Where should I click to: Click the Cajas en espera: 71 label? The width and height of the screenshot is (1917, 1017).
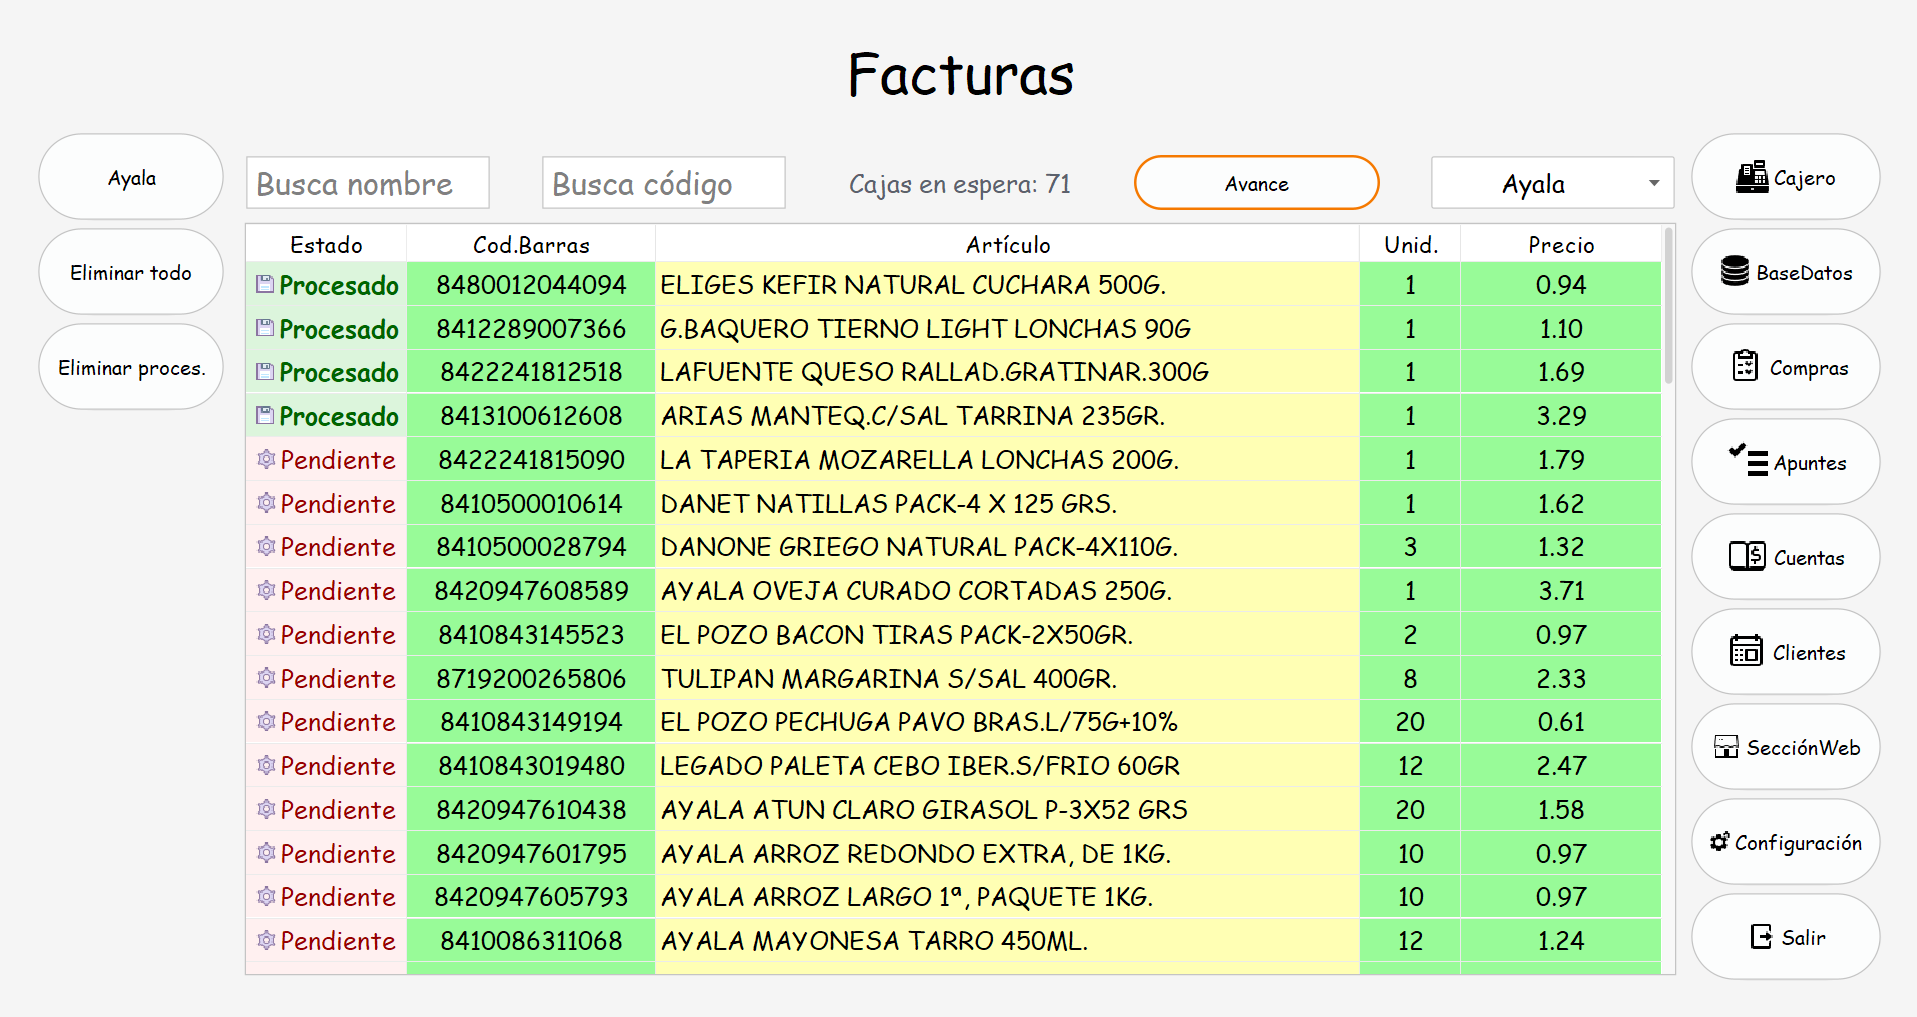959,184
